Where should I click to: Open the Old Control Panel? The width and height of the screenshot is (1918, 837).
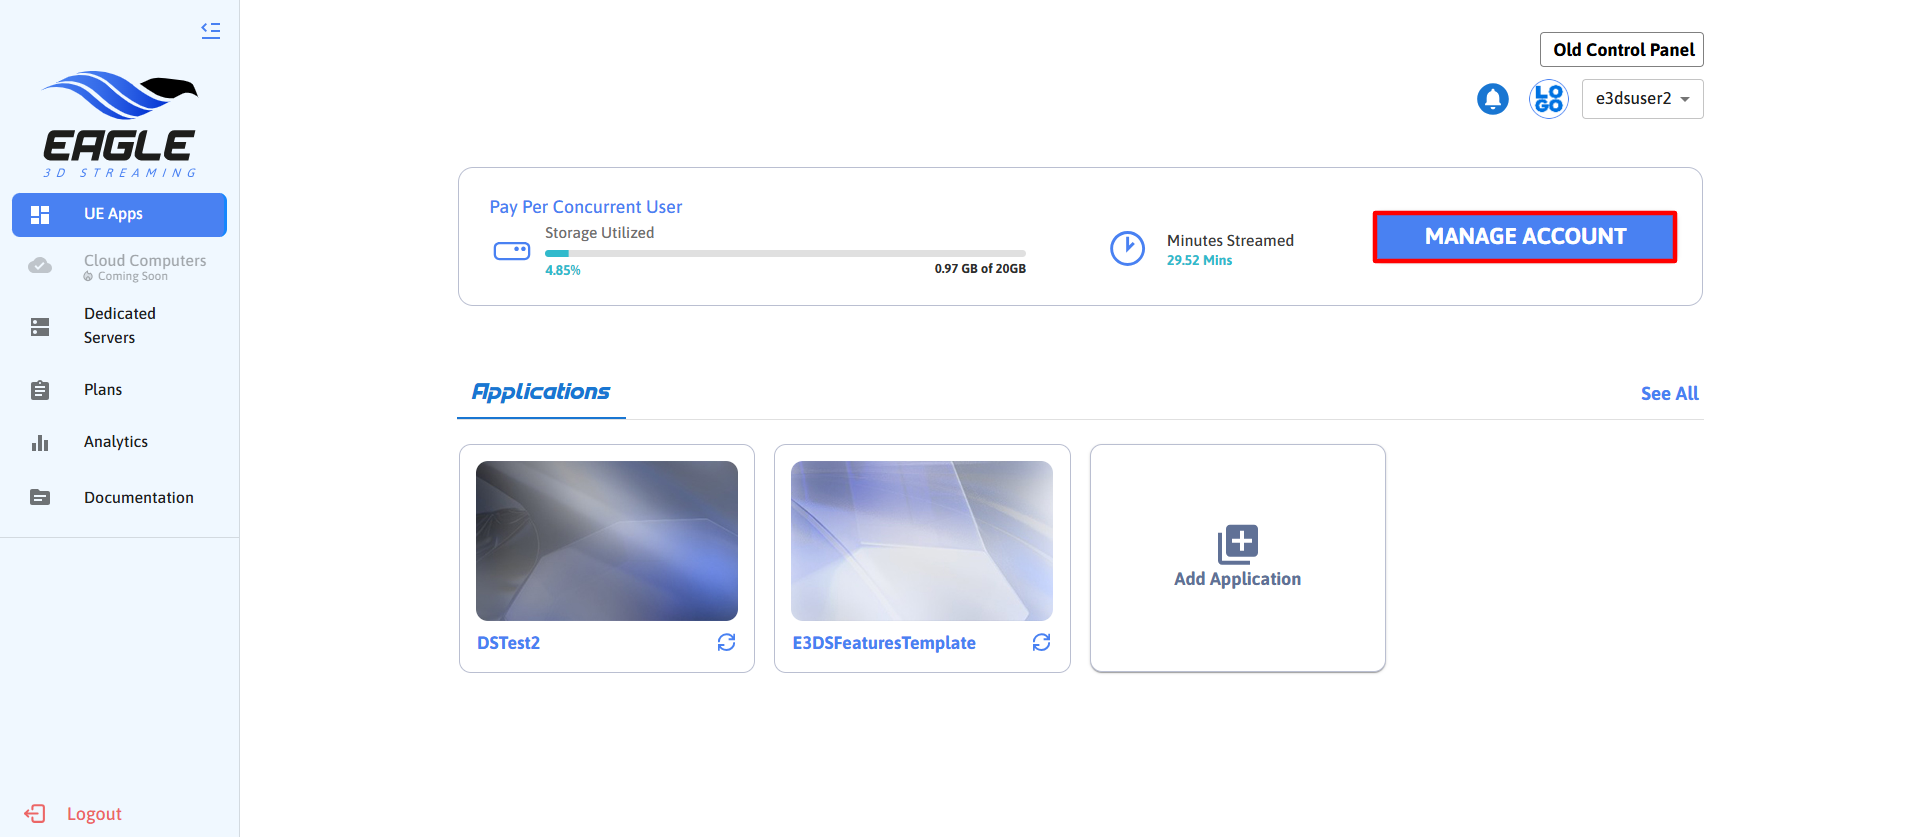pyautogui.click(x=1621, y=50)
